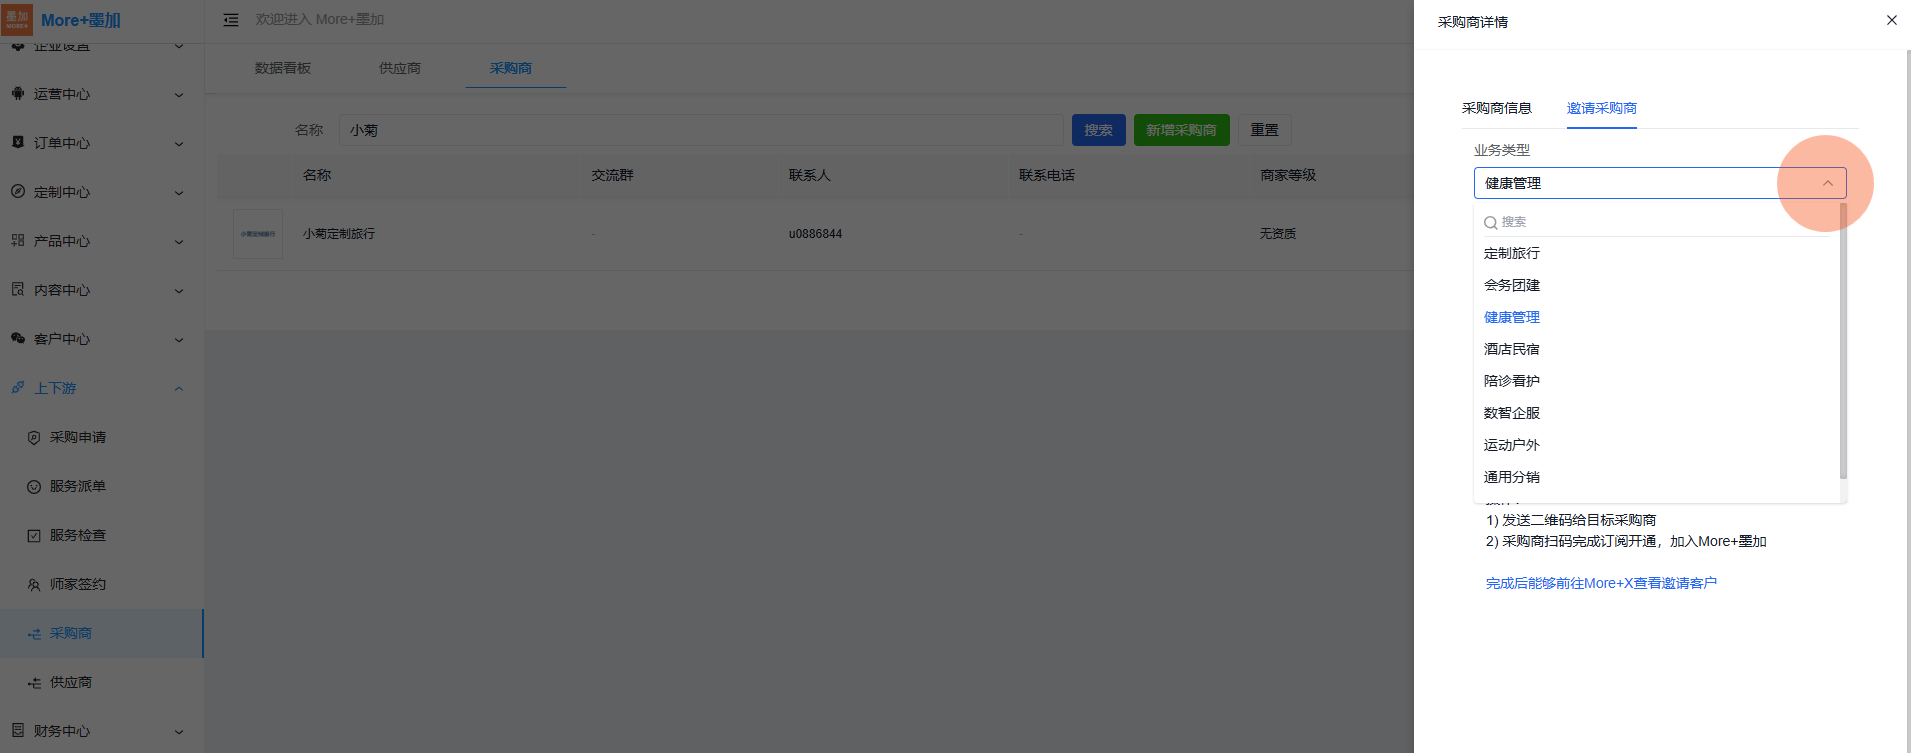Open link 完成后能够前往More+X查看邀请客户

click(1600, 583)
